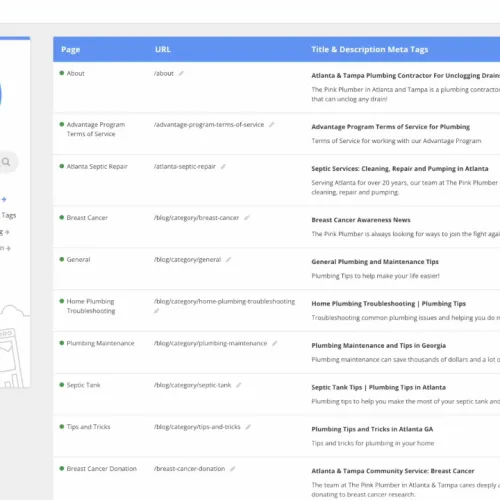Edit the /blog/category/general URL pencil

pos(228,260)
